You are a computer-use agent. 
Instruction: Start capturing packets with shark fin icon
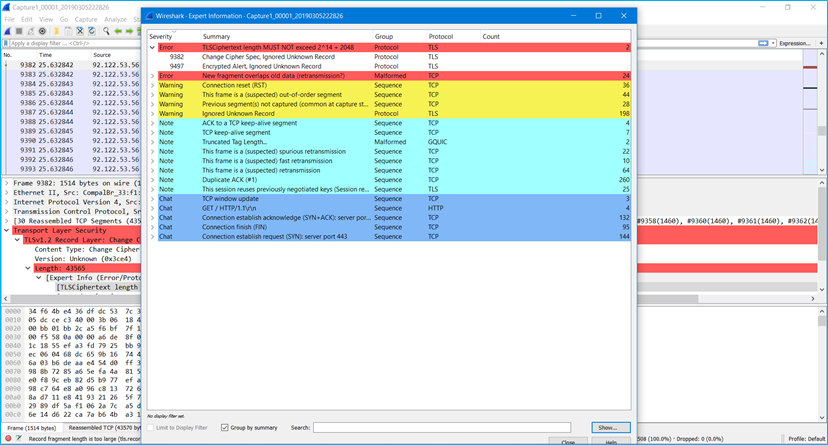coord(7,31)
